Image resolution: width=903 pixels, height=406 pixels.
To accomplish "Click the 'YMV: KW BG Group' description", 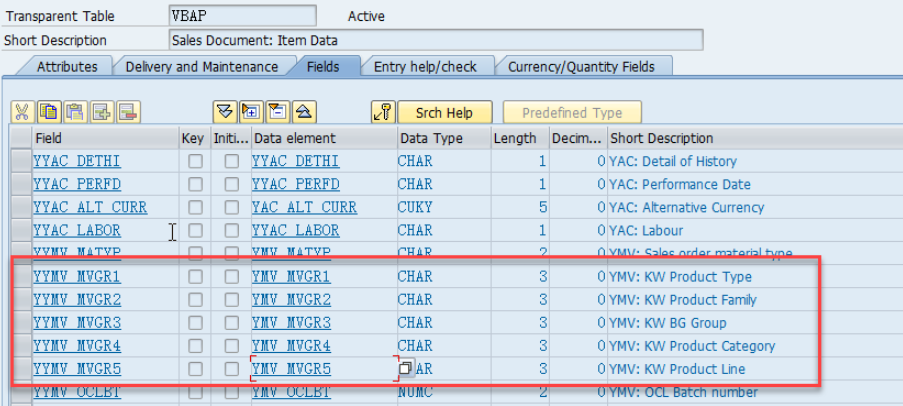I will [667, 322].
